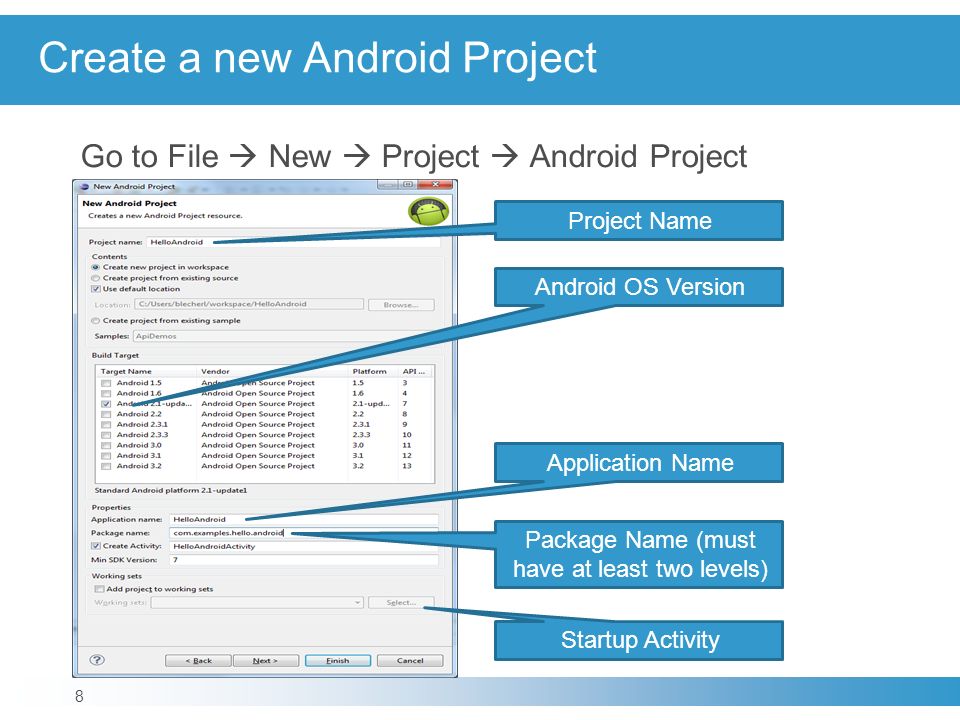Click the Package name input field
960x720 pixels.
point(304,533)
